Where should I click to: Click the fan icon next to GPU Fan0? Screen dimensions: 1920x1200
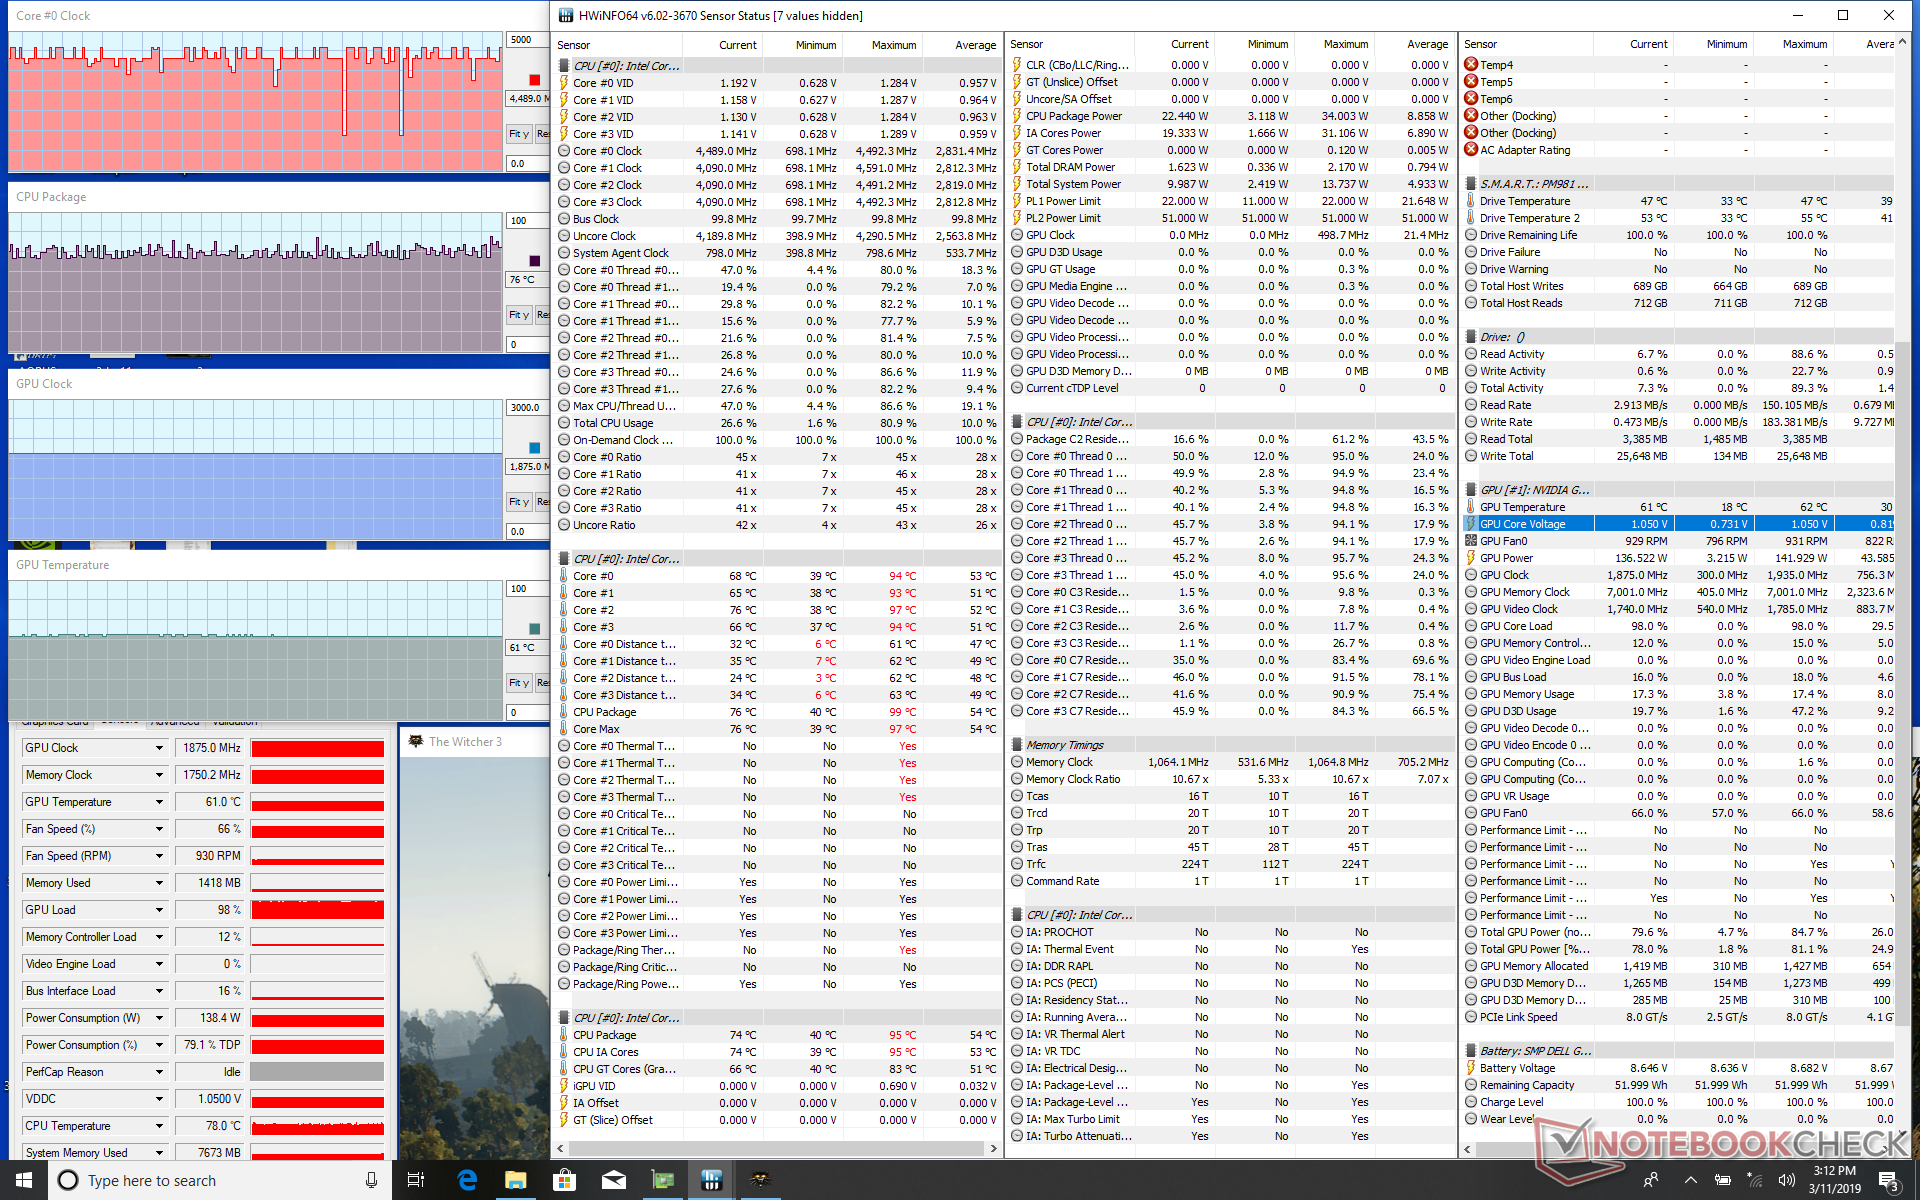click(1471, 541)
